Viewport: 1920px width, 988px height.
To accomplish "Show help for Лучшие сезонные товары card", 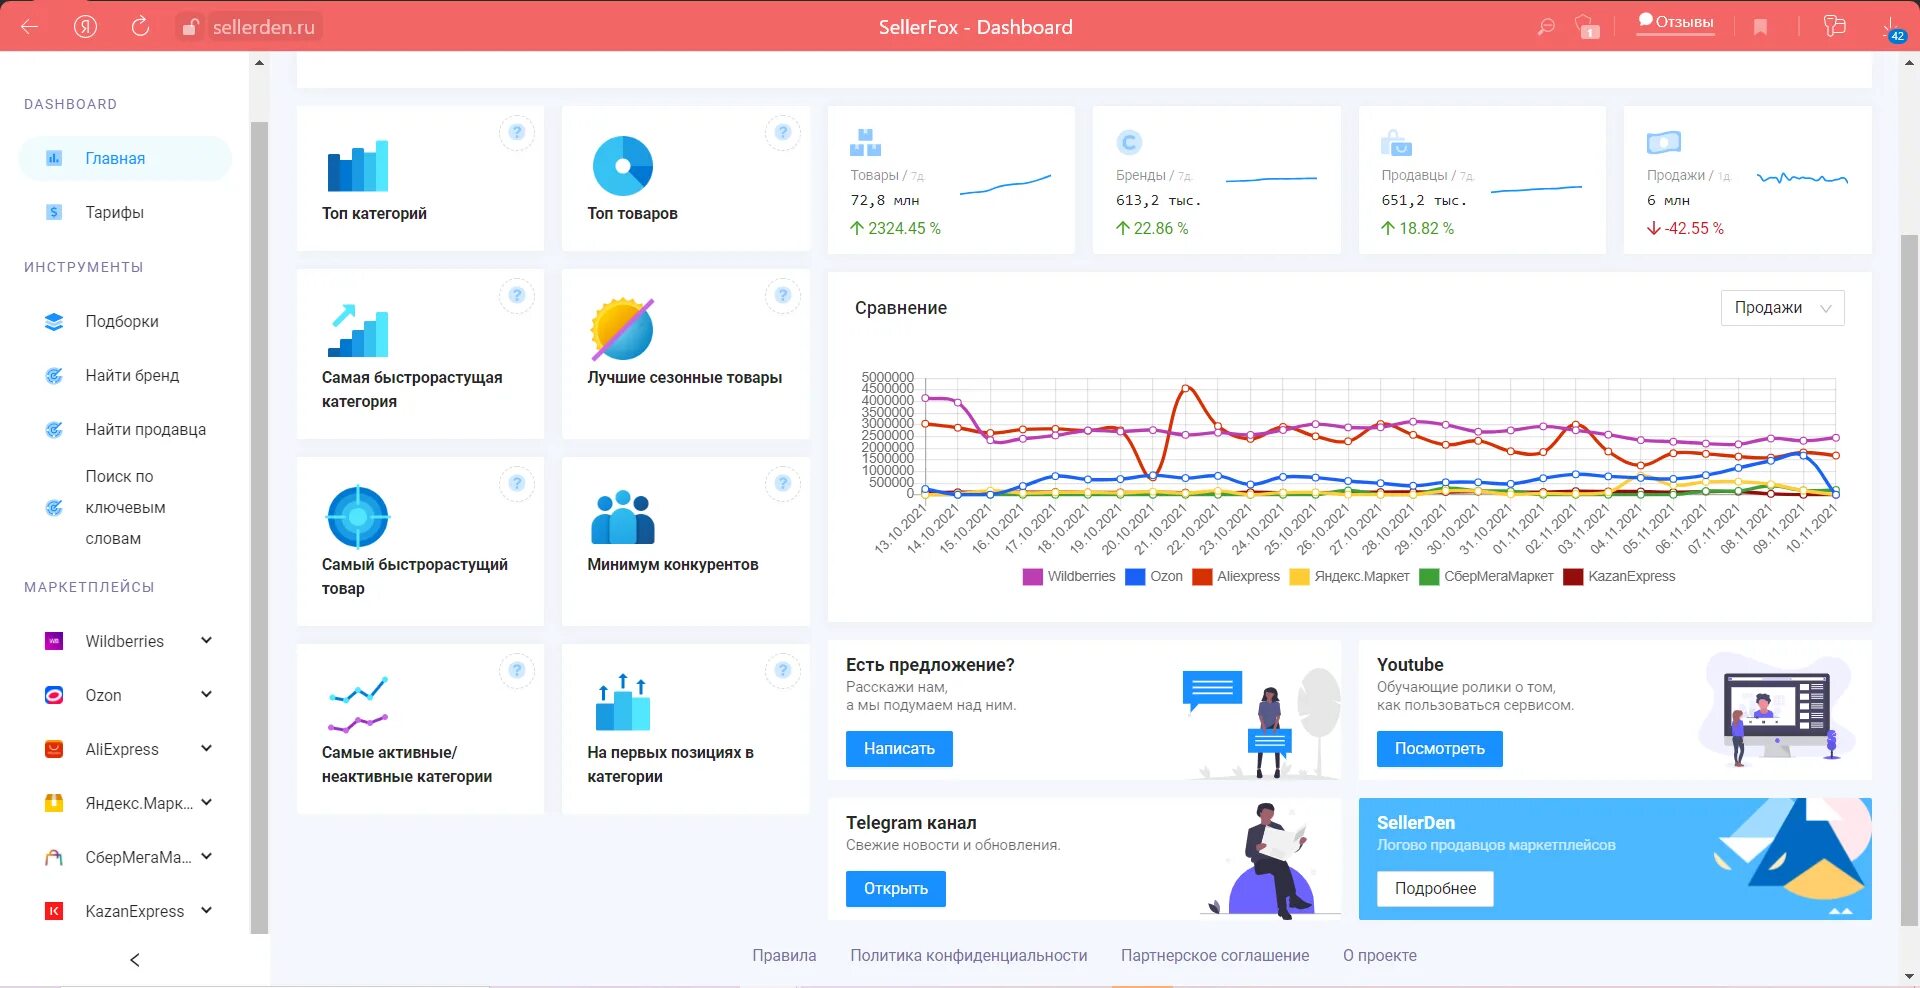I will coord(783,295).
